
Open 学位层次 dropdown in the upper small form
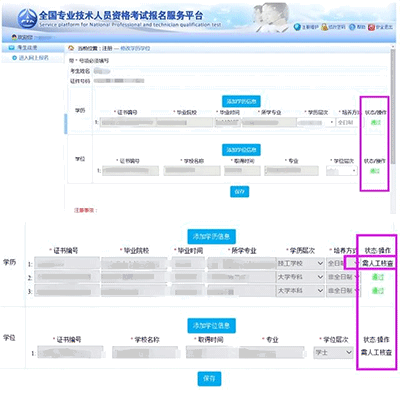(341, 171)
